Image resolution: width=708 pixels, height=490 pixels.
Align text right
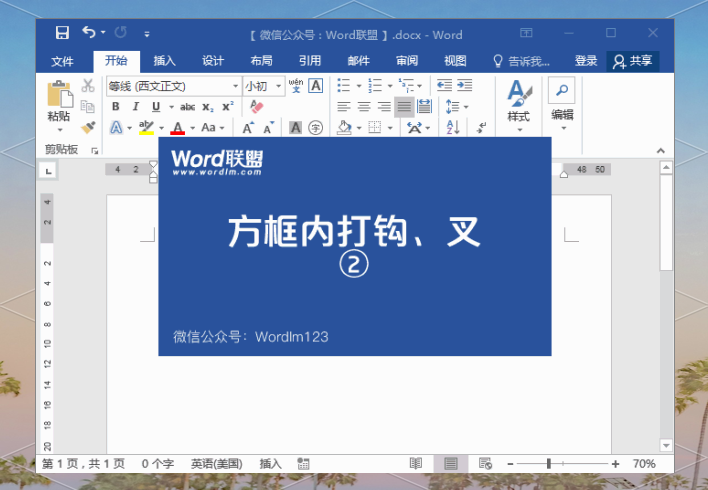[384, 107]
